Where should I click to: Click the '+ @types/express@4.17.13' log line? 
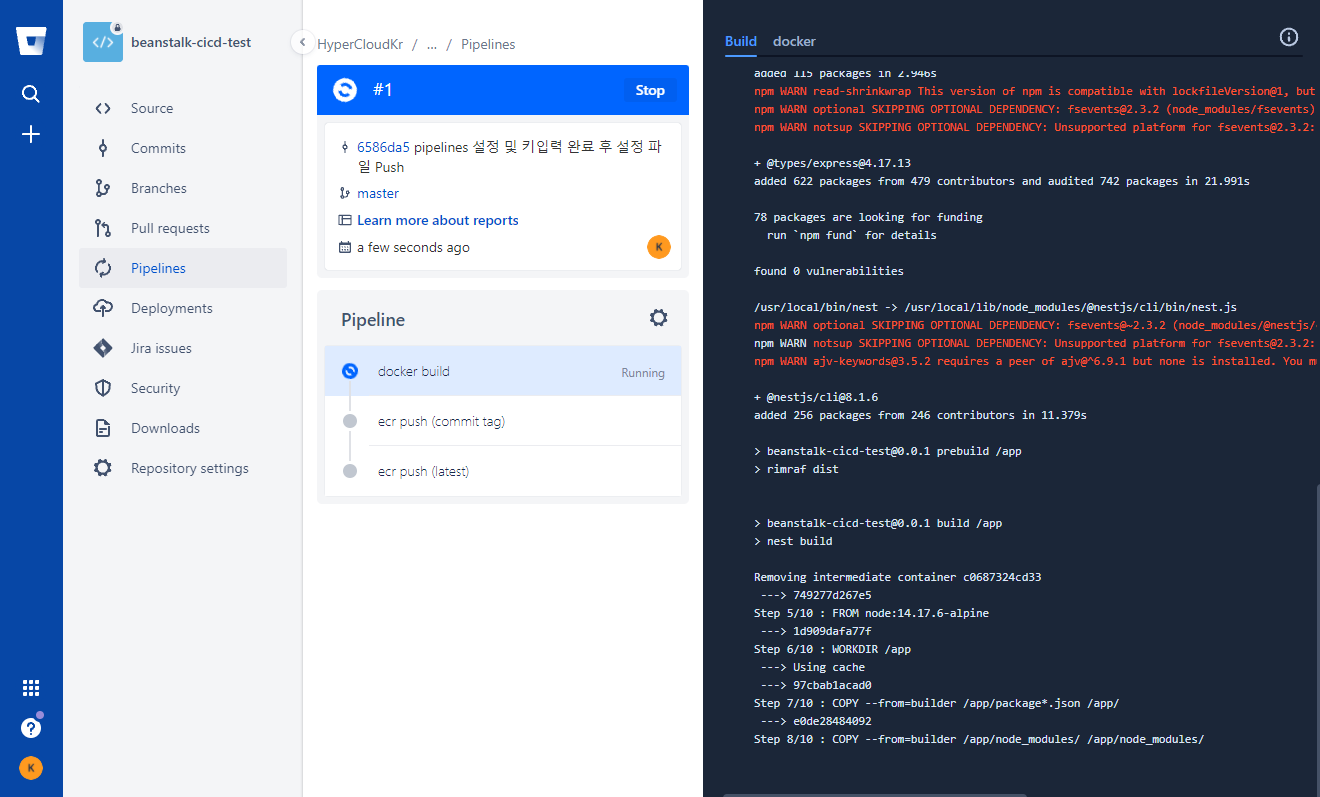(832, 163)
